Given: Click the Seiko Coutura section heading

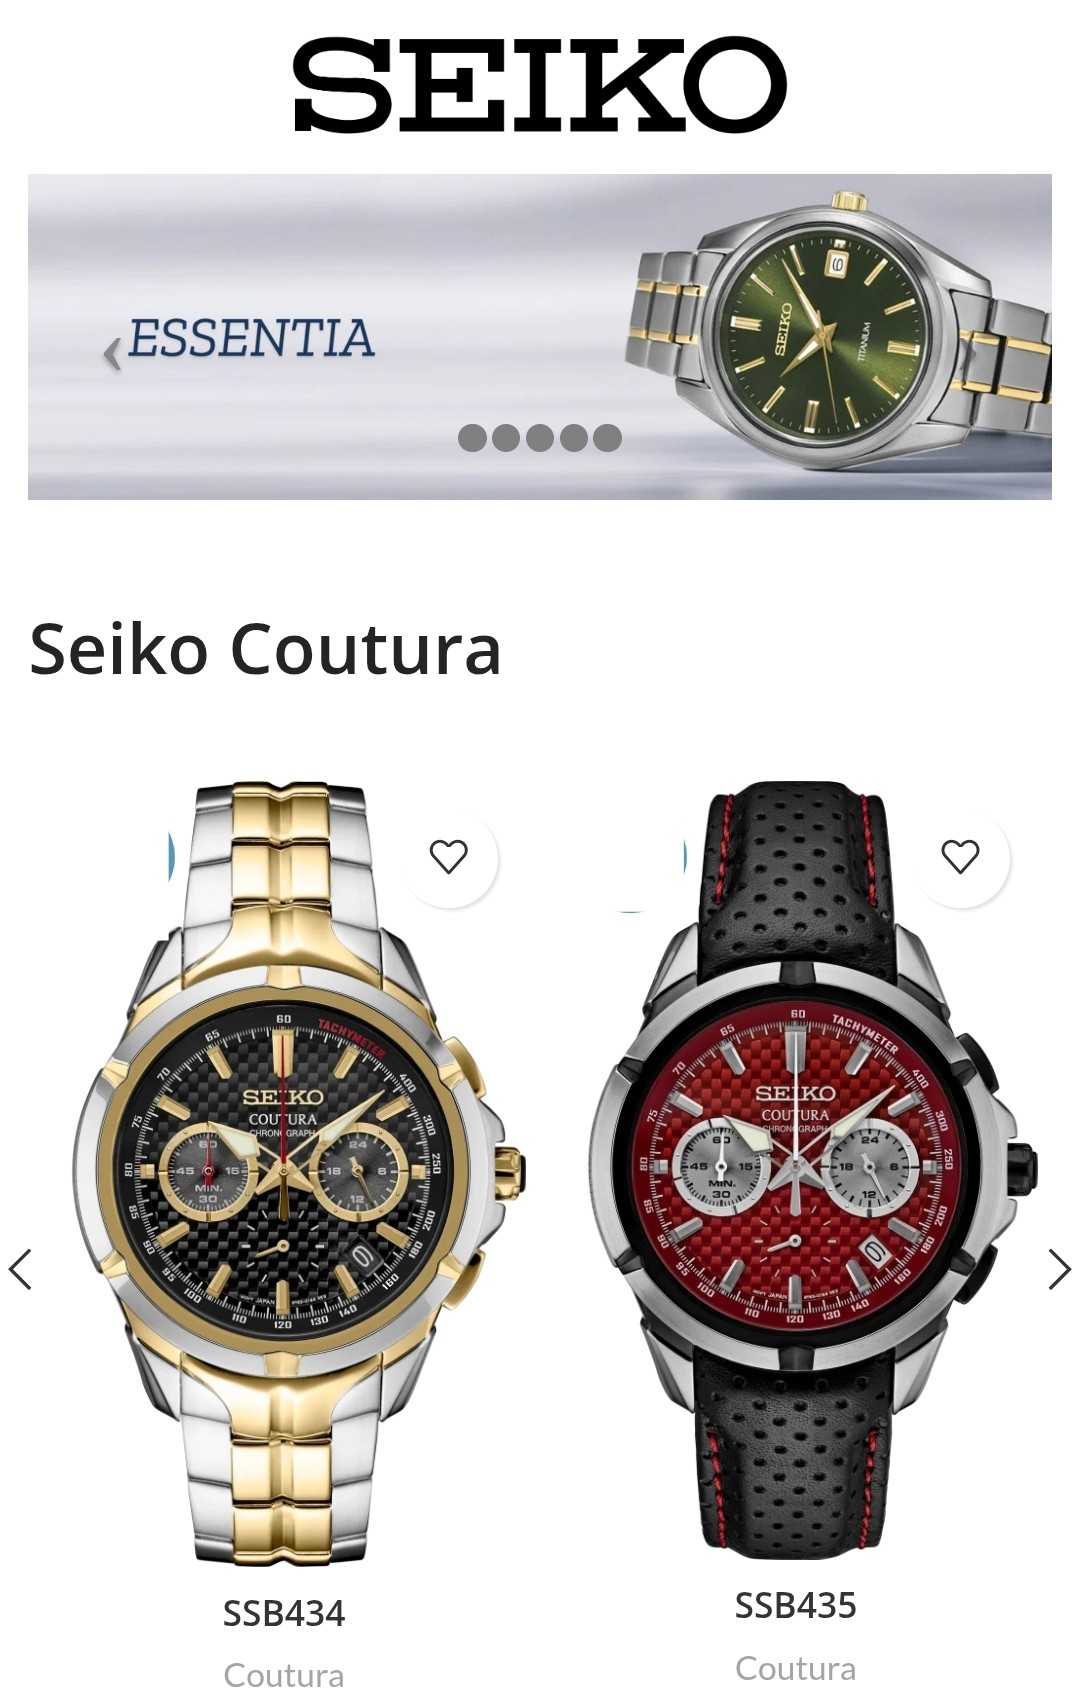Looking at the screenshot, I should coord(265,649).
